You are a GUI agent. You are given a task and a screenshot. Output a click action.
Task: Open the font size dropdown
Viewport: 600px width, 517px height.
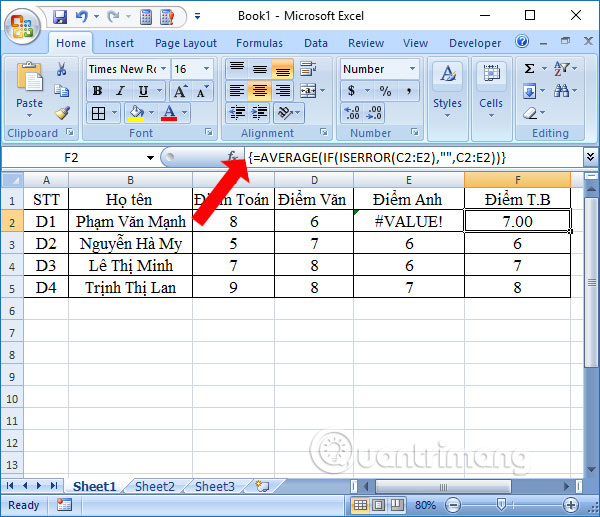coord(207,69)
